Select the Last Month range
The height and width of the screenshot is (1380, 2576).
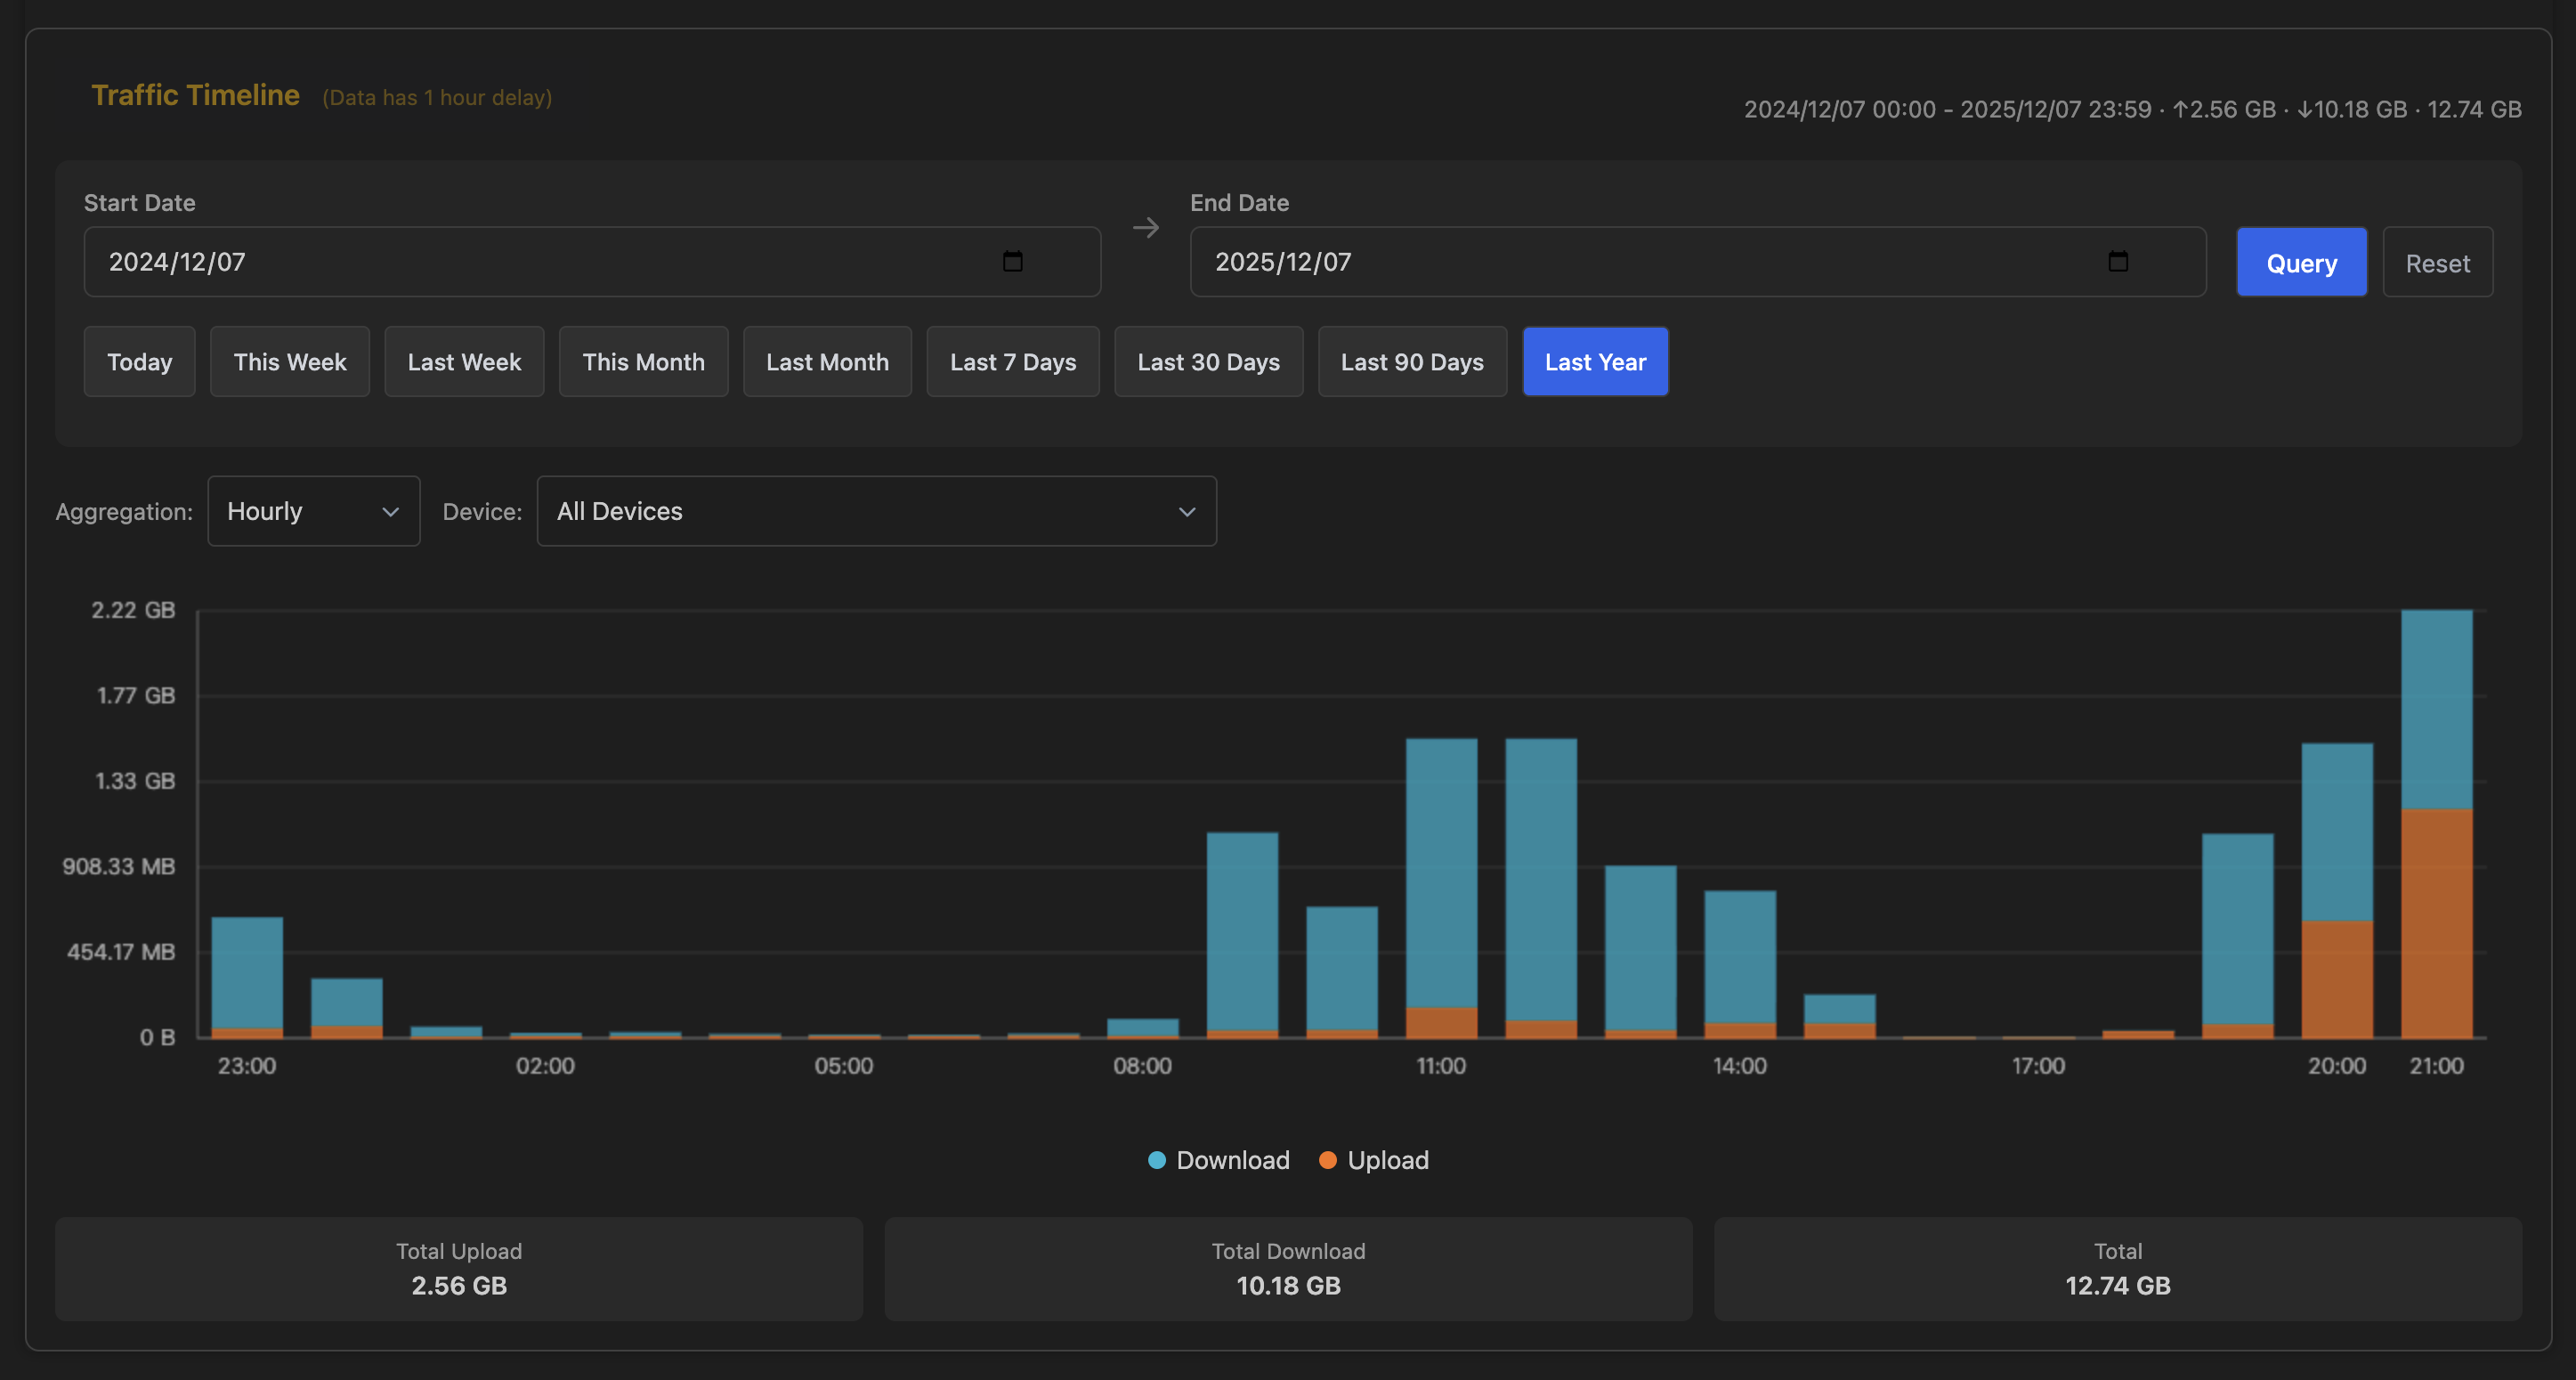pos(827,361)
